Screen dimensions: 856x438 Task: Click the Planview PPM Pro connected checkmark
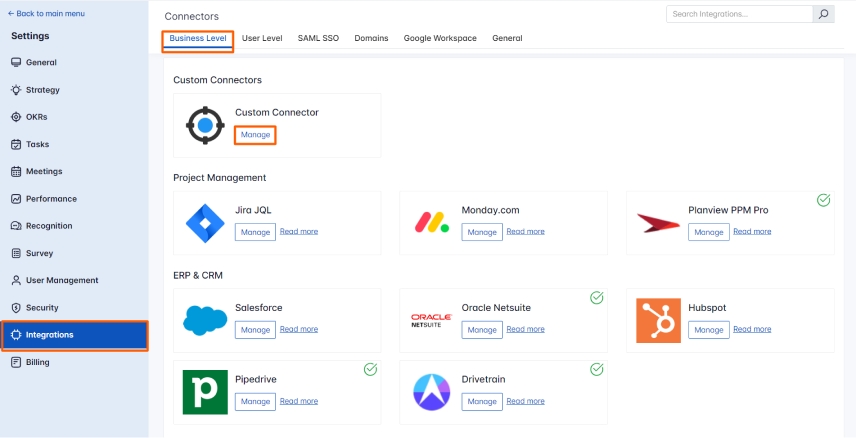pos(823,200)
